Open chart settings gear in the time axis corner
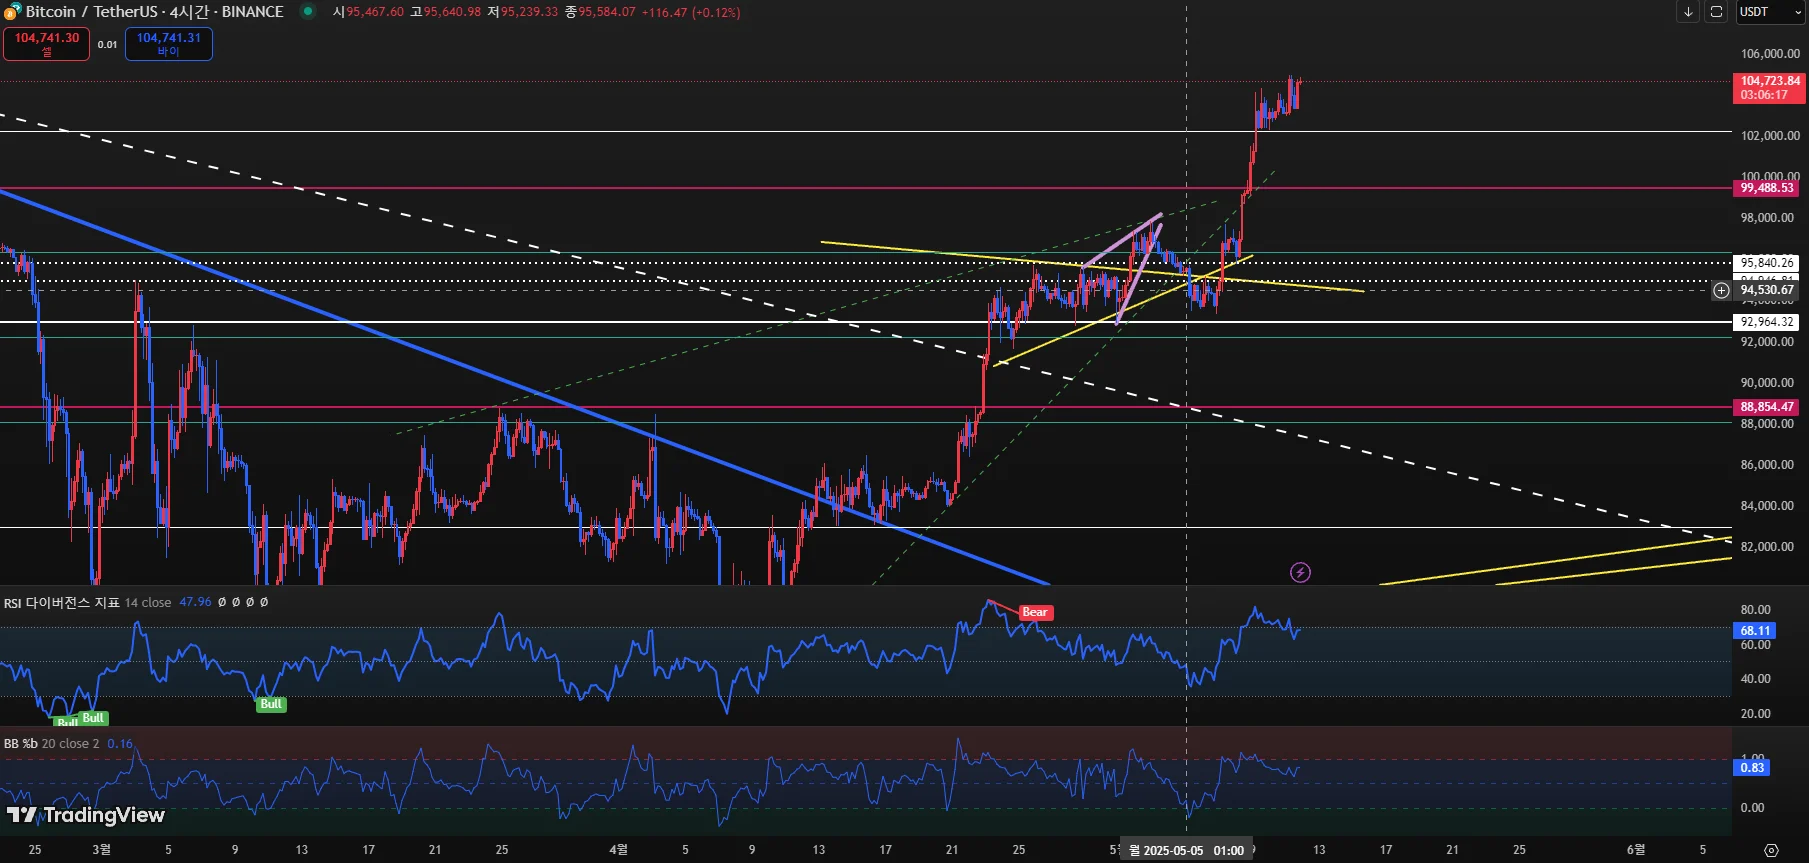 [x=1771, y=850]
